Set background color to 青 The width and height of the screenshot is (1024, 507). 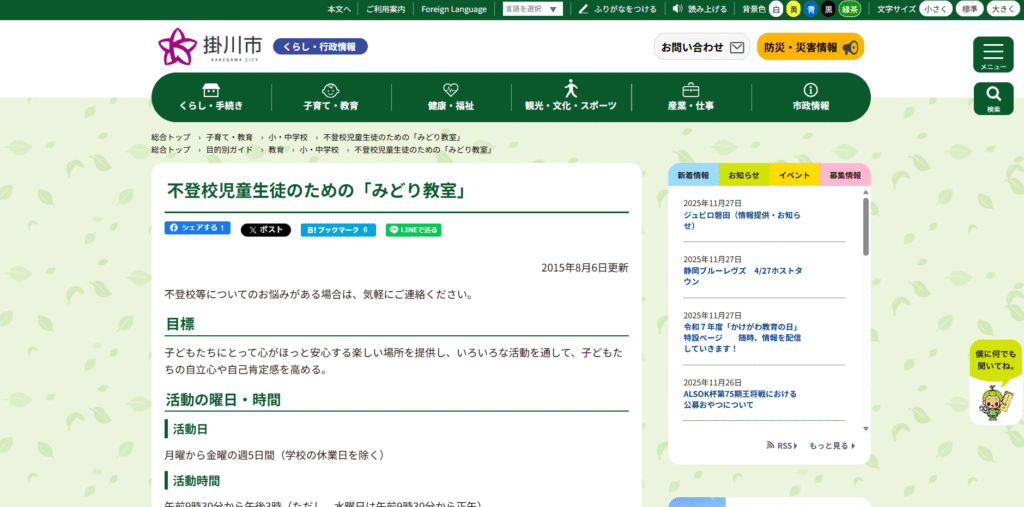[811, 9]
